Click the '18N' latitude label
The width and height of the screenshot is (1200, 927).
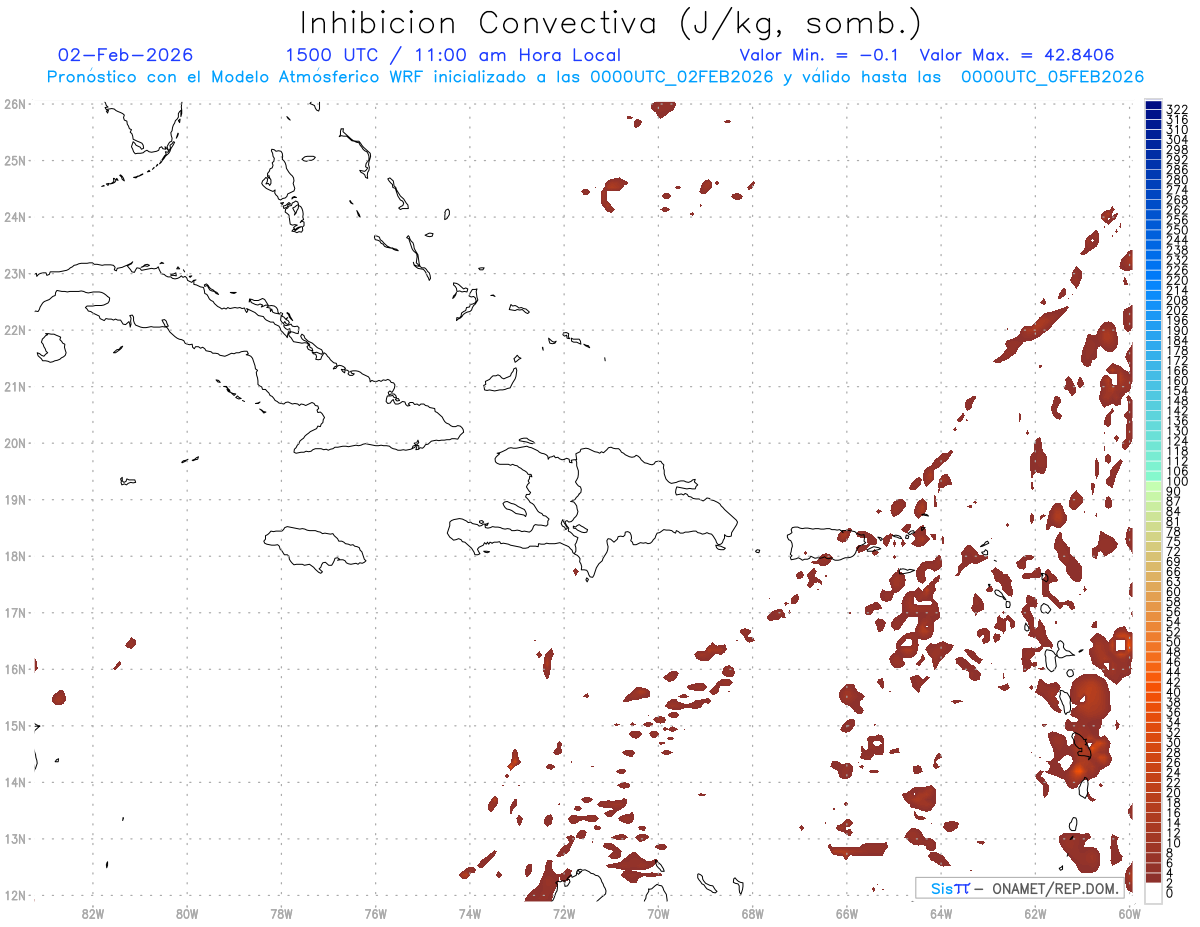[15, 556]
